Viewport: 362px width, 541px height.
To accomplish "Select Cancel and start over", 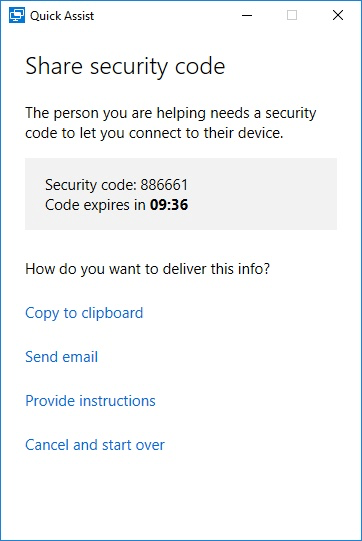I will click(x=95, y=445).
